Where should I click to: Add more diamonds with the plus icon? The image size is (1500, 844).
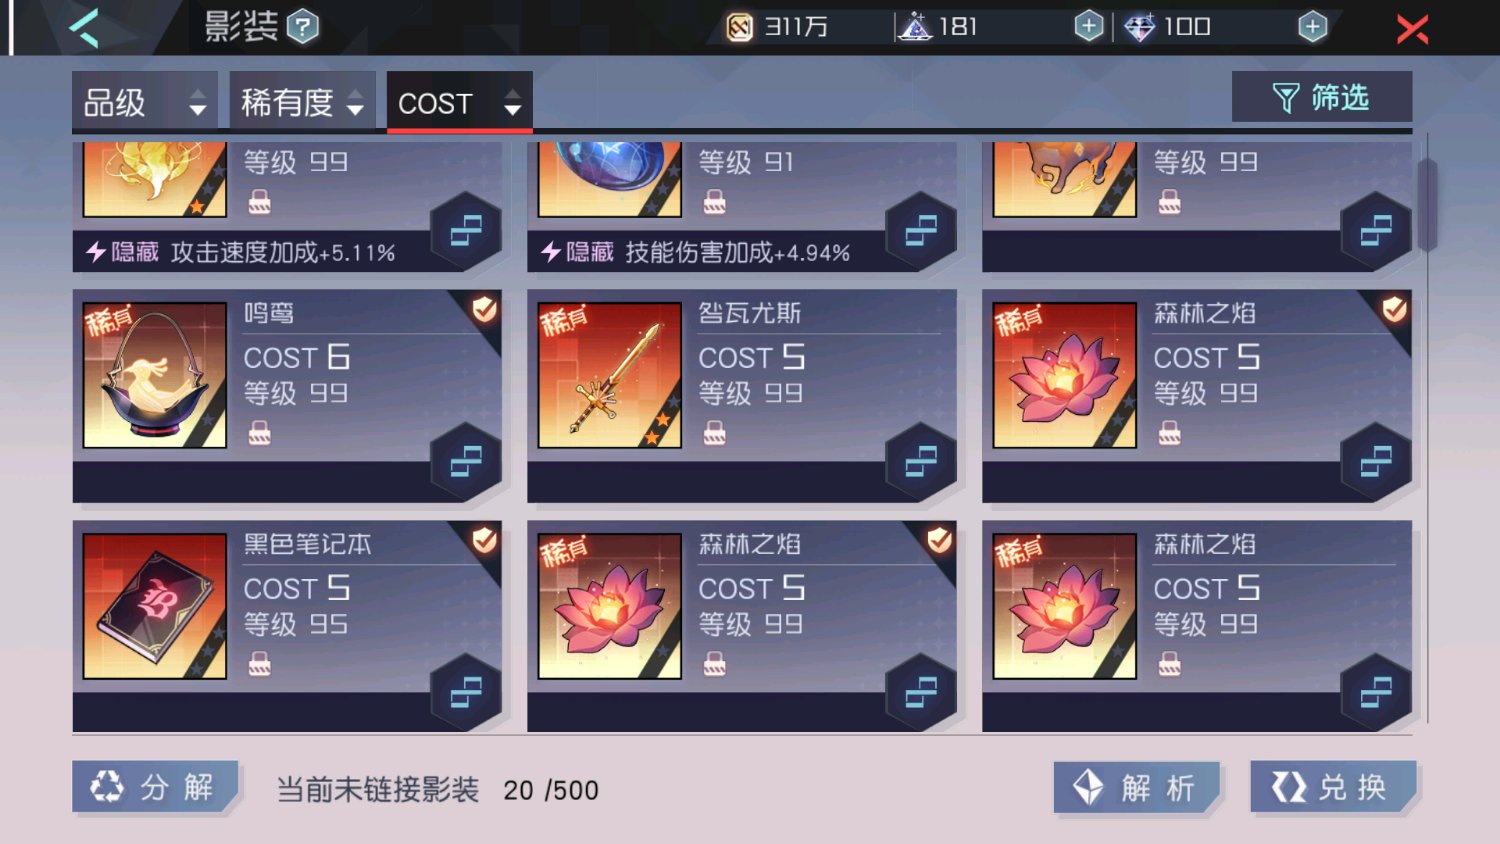(1312, 27)
